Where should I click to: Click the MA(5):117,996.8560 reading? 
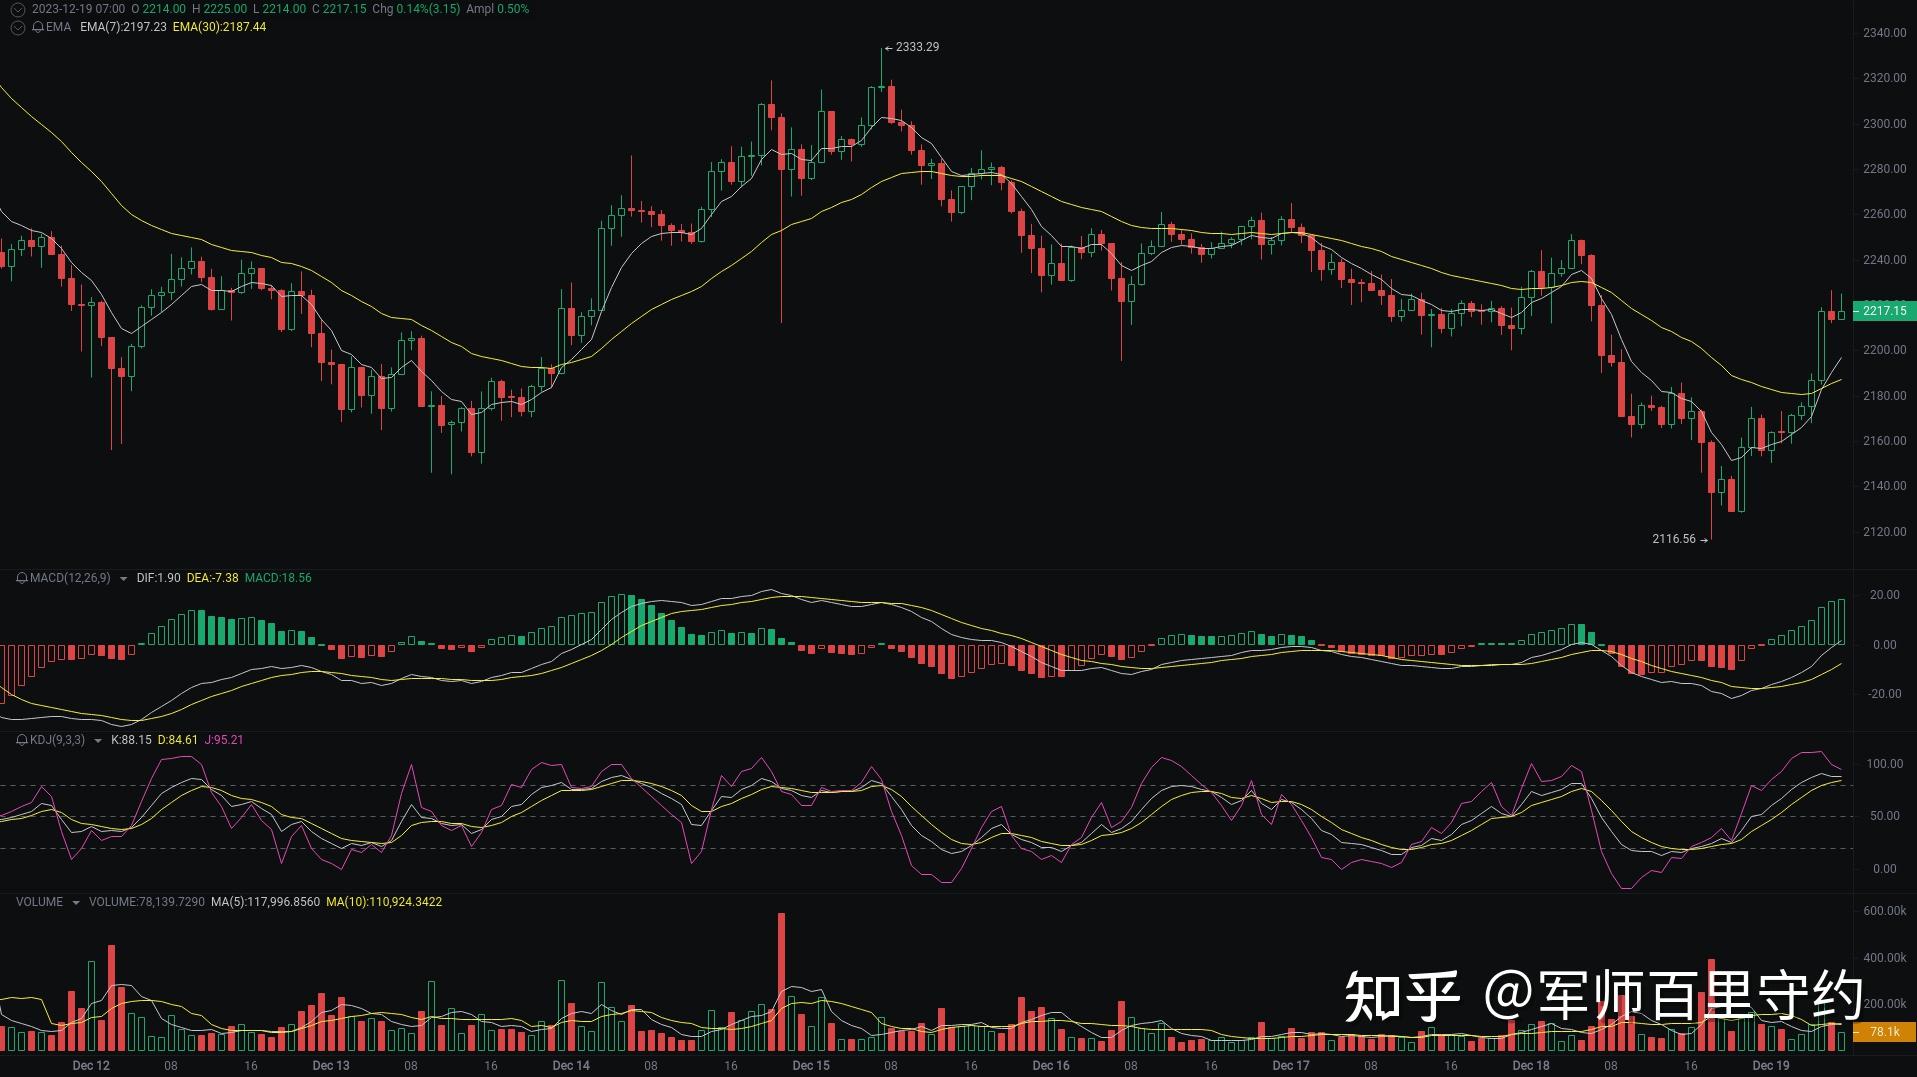(x=265, y=902)
